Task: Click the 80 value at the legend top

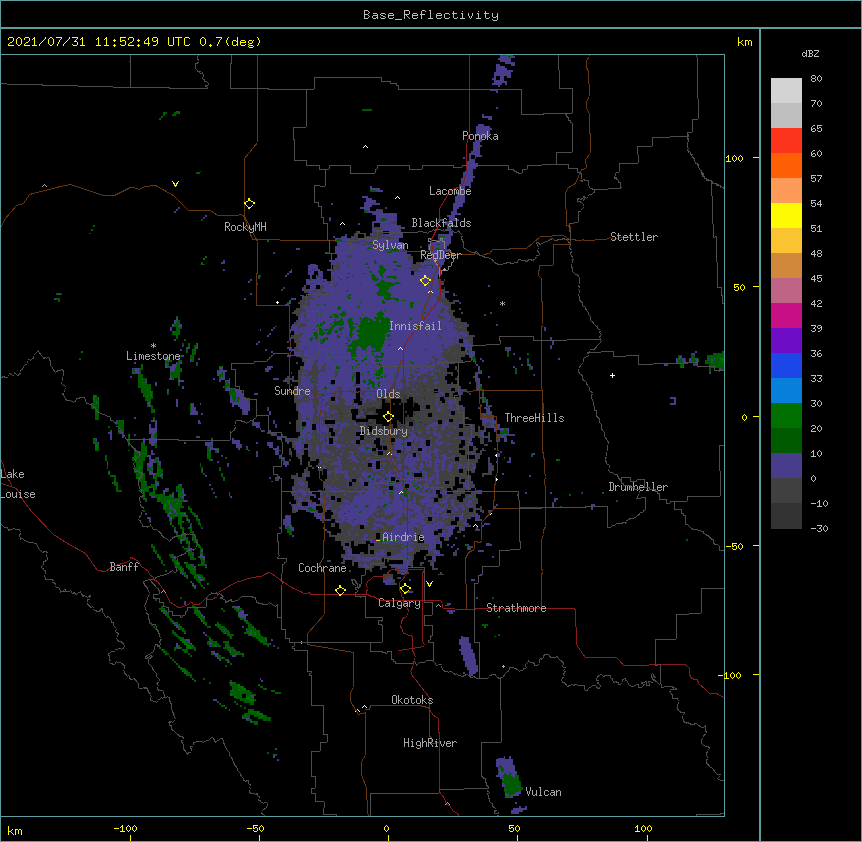Action: click(816, 79)
